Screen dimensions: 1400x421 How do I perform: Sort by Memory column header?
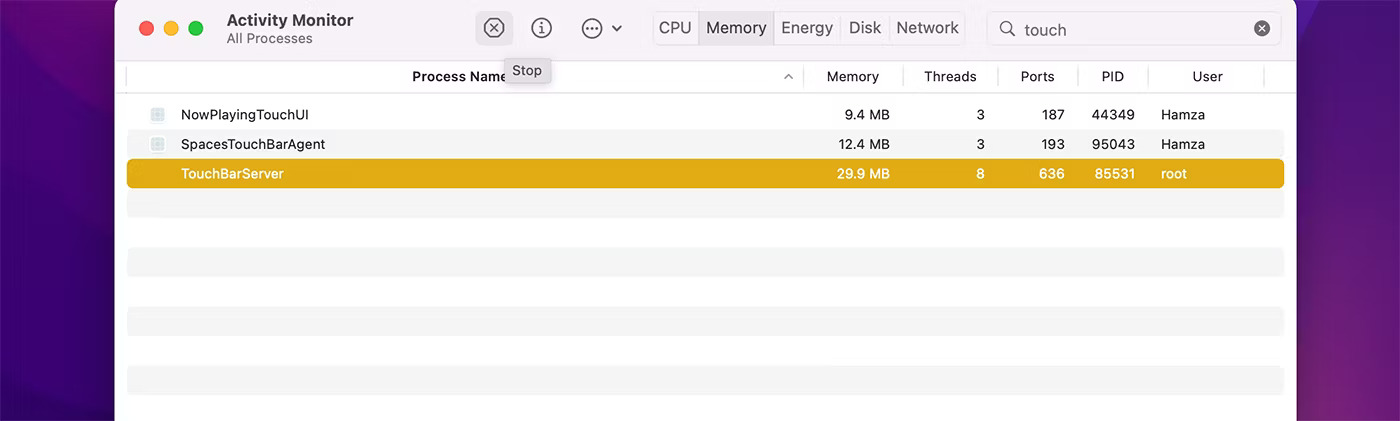point(852,76)
